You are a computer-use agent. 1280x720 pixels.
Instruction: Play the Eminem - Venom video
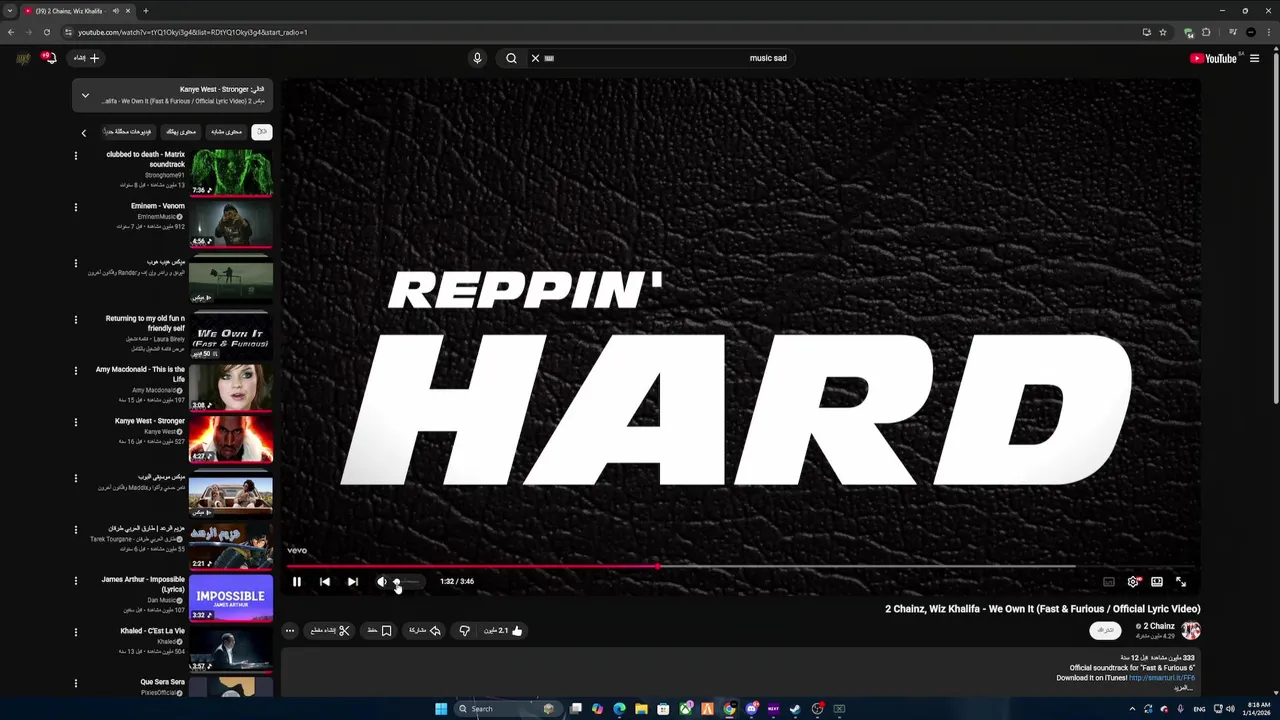231,224
